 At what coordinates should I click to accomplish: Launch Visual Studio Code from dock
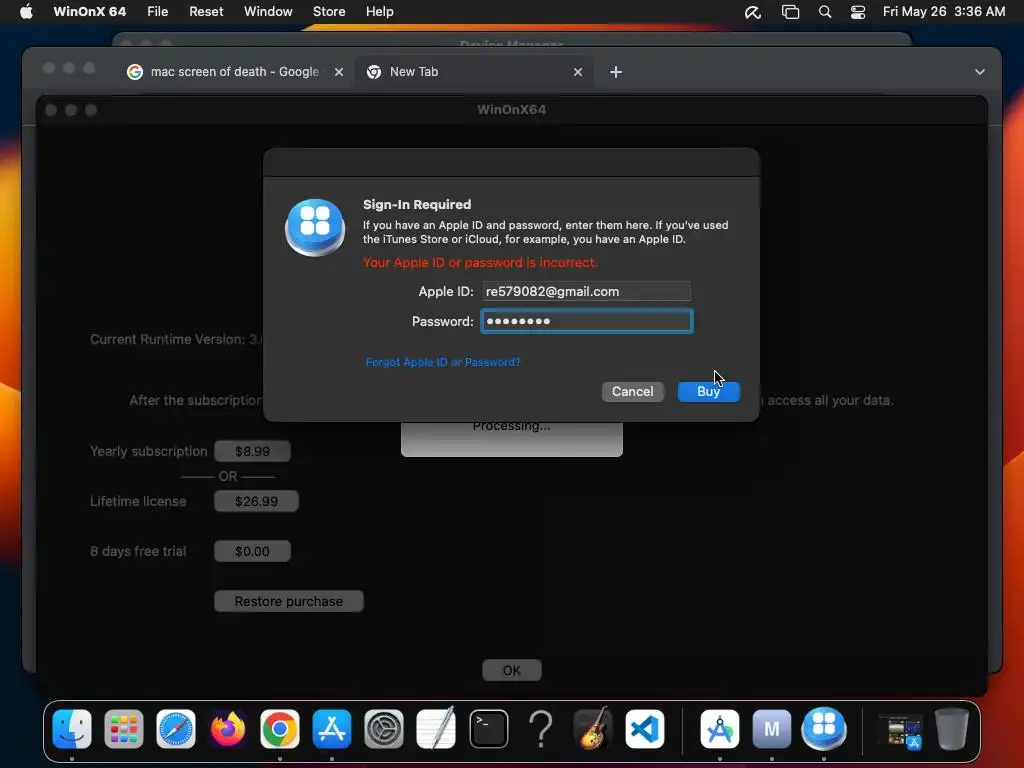click(x=645, y=729)
